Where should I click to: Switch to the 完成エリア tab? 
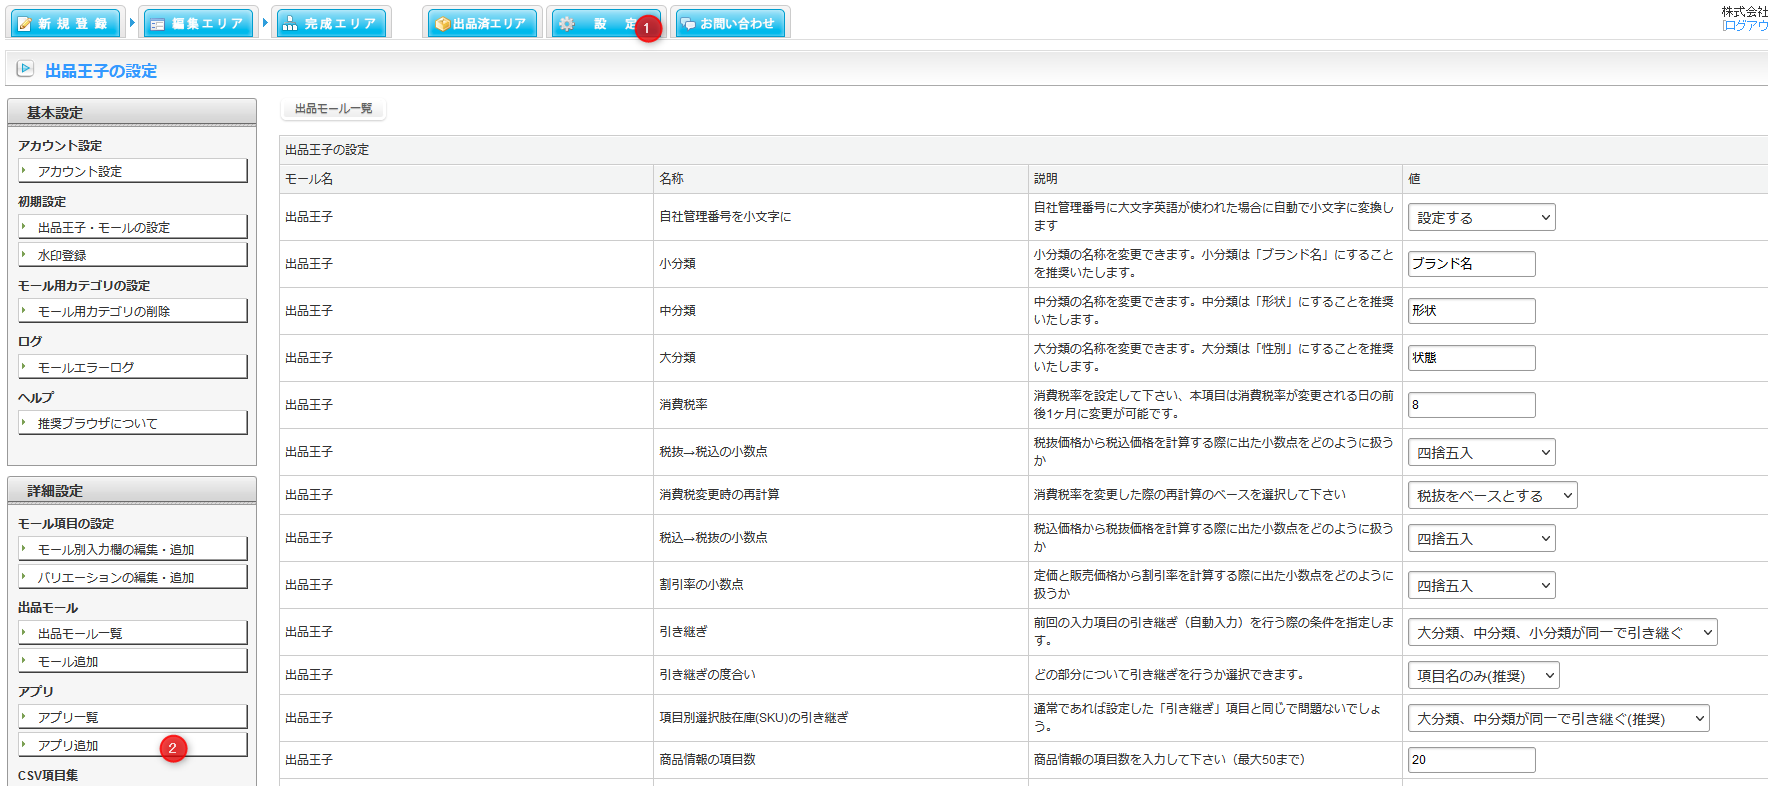tap(330, 23)
